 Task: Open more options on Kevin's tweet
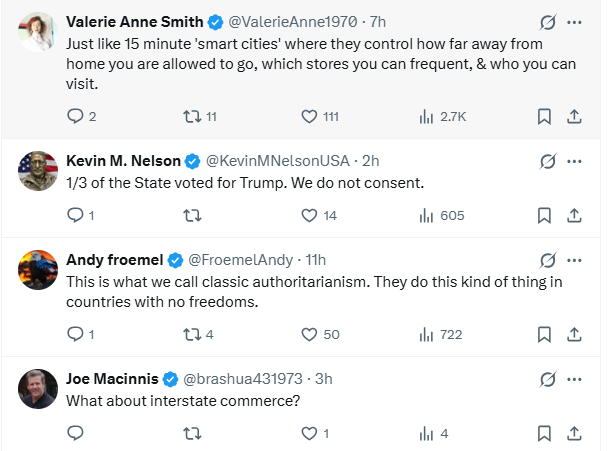pos(575,161)
